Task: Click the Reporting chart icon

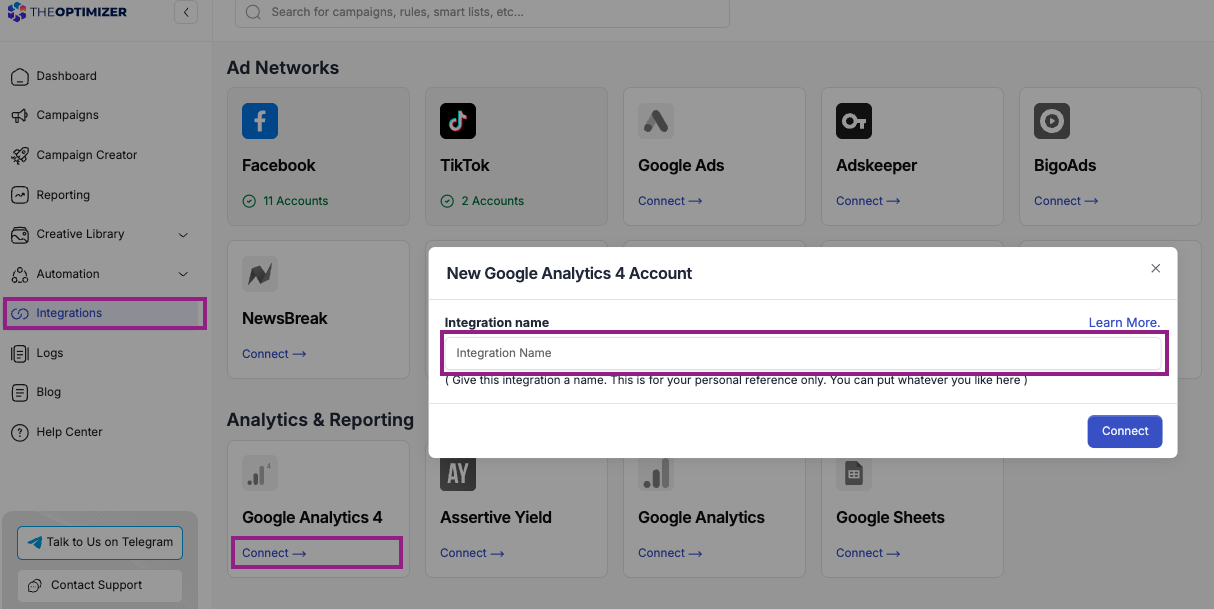Action: [19, 195]
